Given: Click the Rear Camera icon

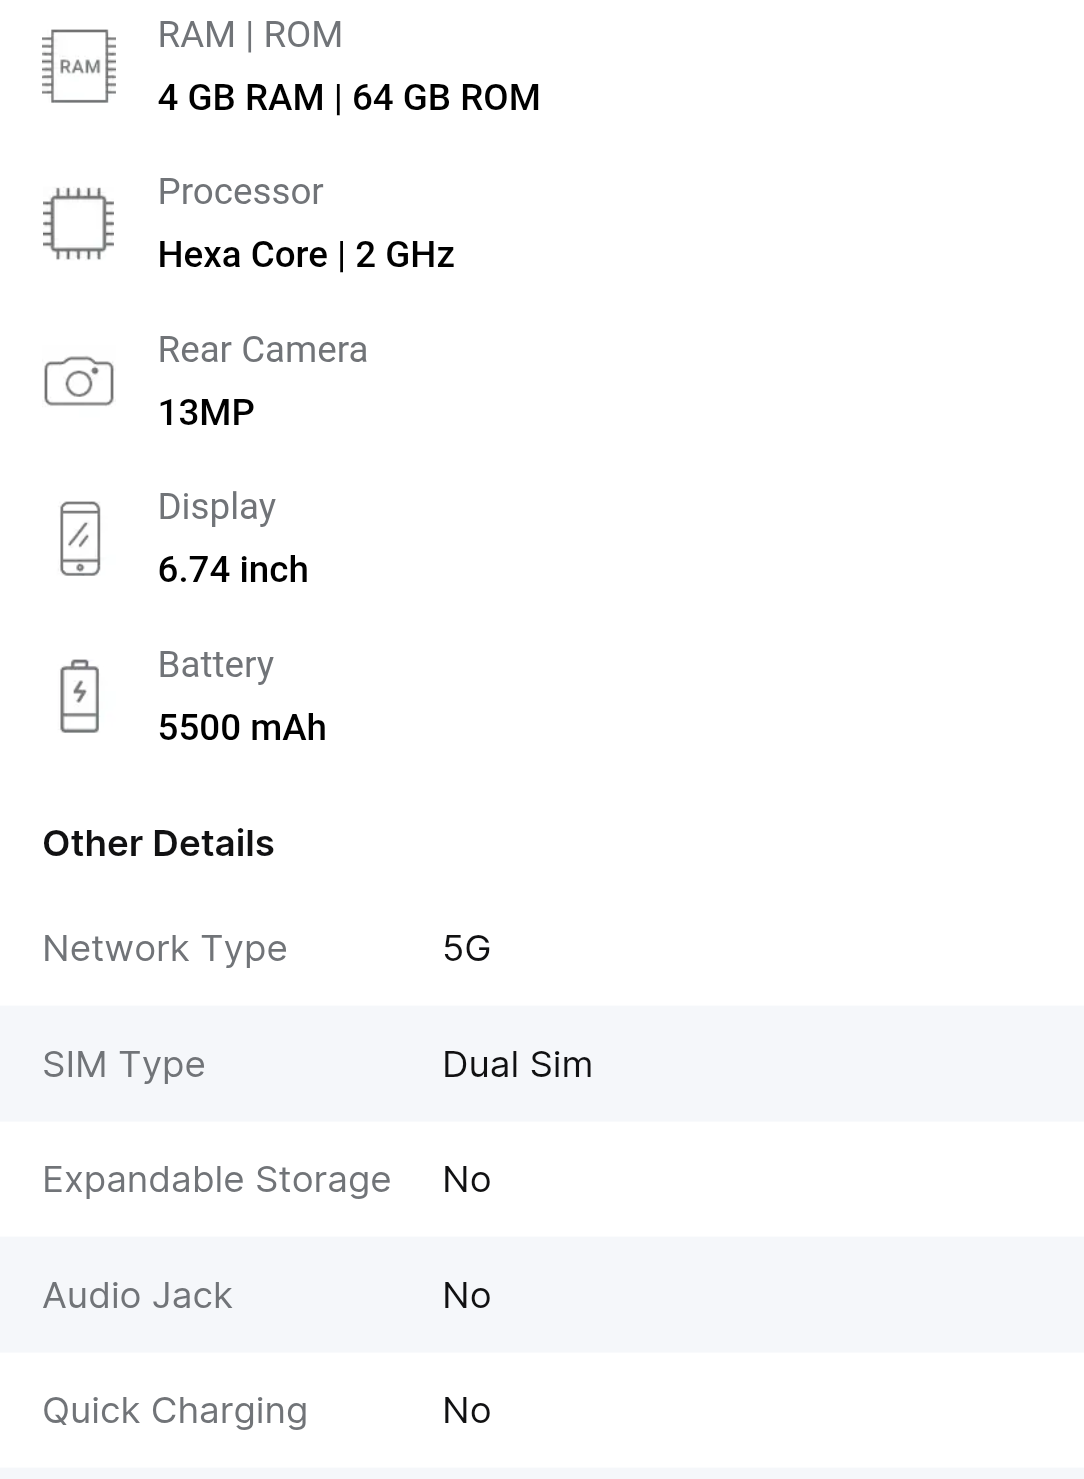Looking at the screenshot, I should 79,381.
